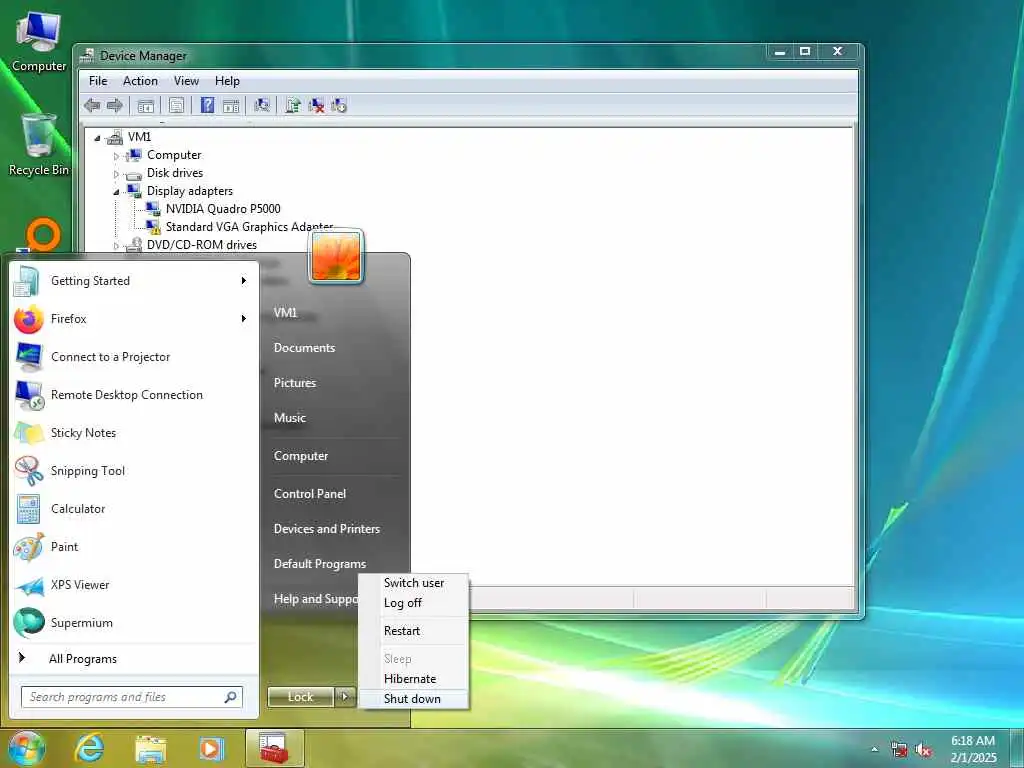Viewport: 1024px width, 768px height.
Task: Click the Uninstall device icon with red X
Action: click(316, 105)
